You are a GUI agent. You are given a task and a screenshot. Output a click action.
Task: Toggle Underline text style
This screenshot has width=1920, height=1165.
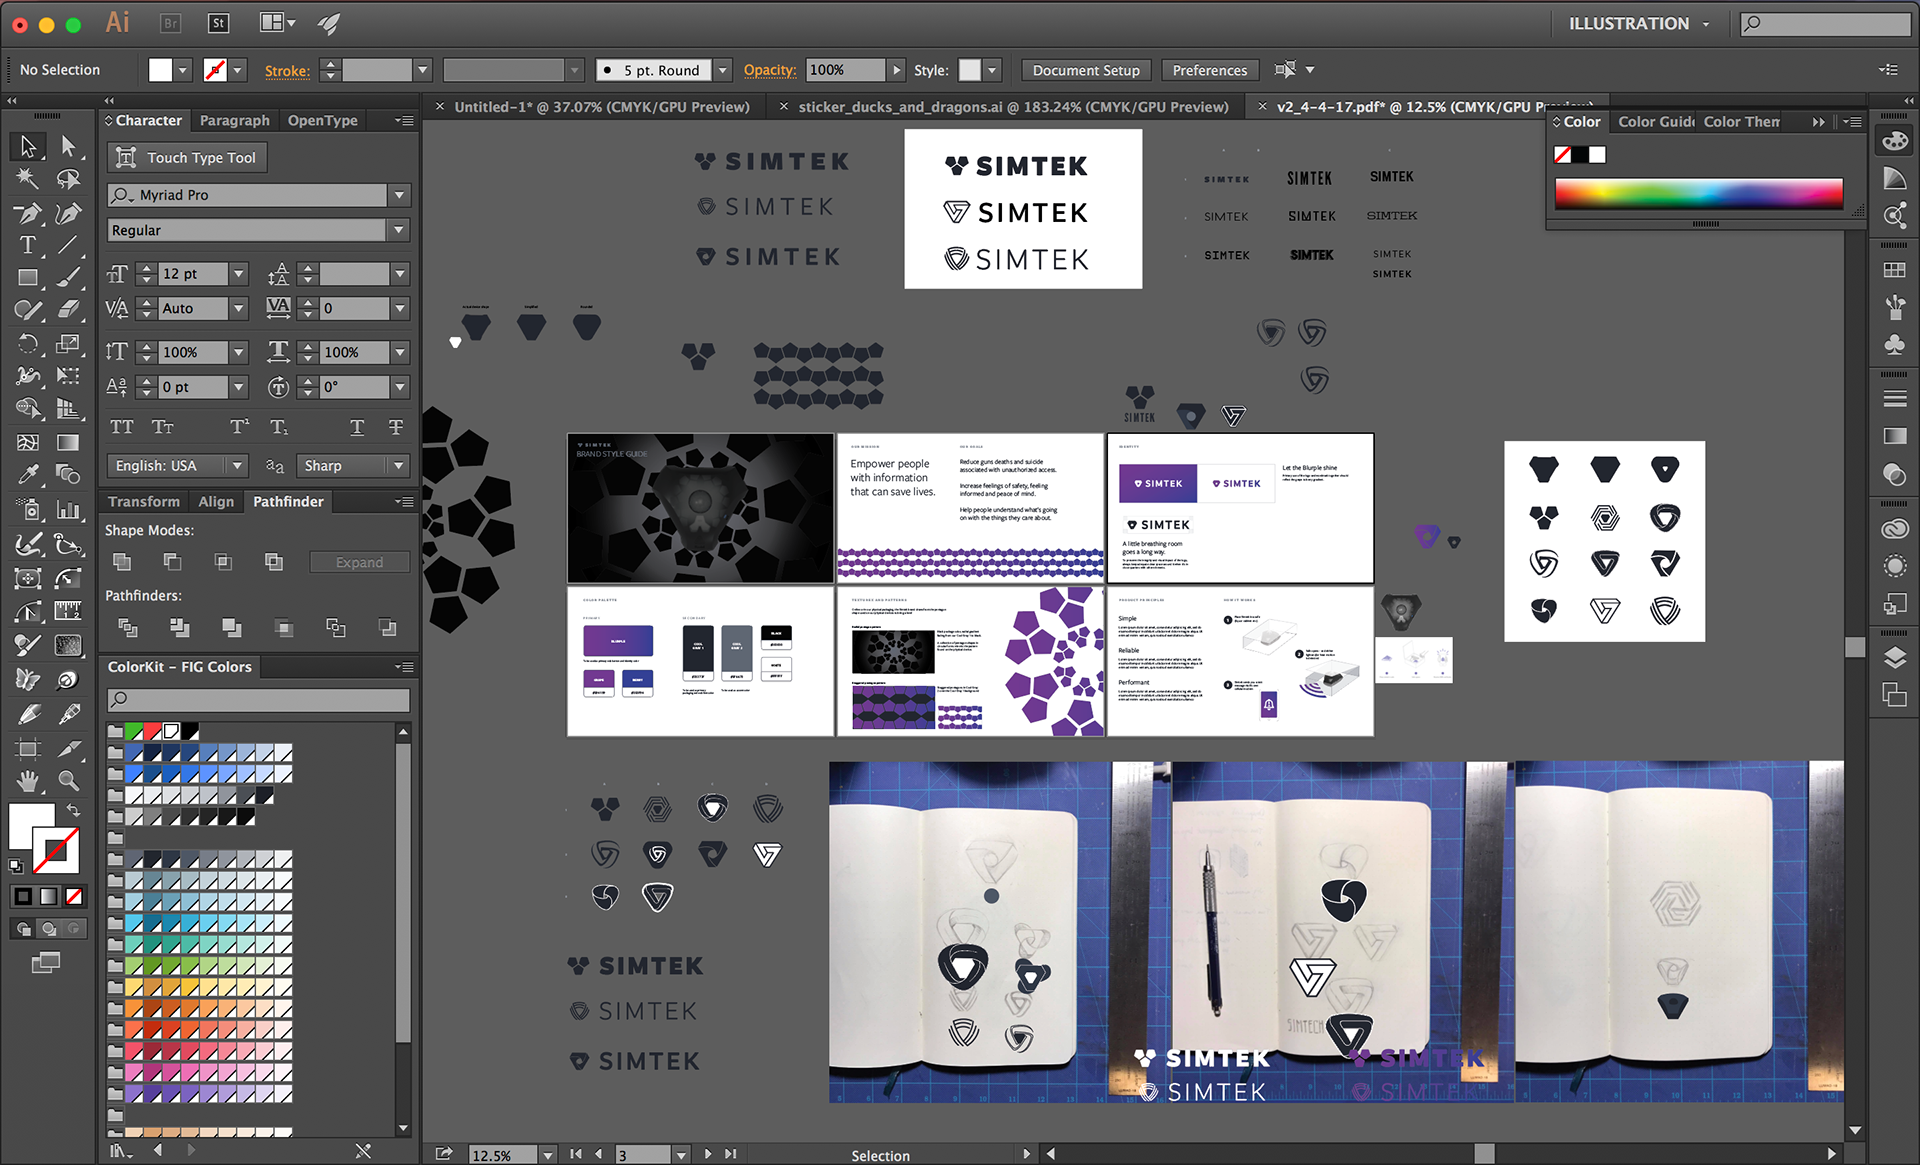coord(357,427)
